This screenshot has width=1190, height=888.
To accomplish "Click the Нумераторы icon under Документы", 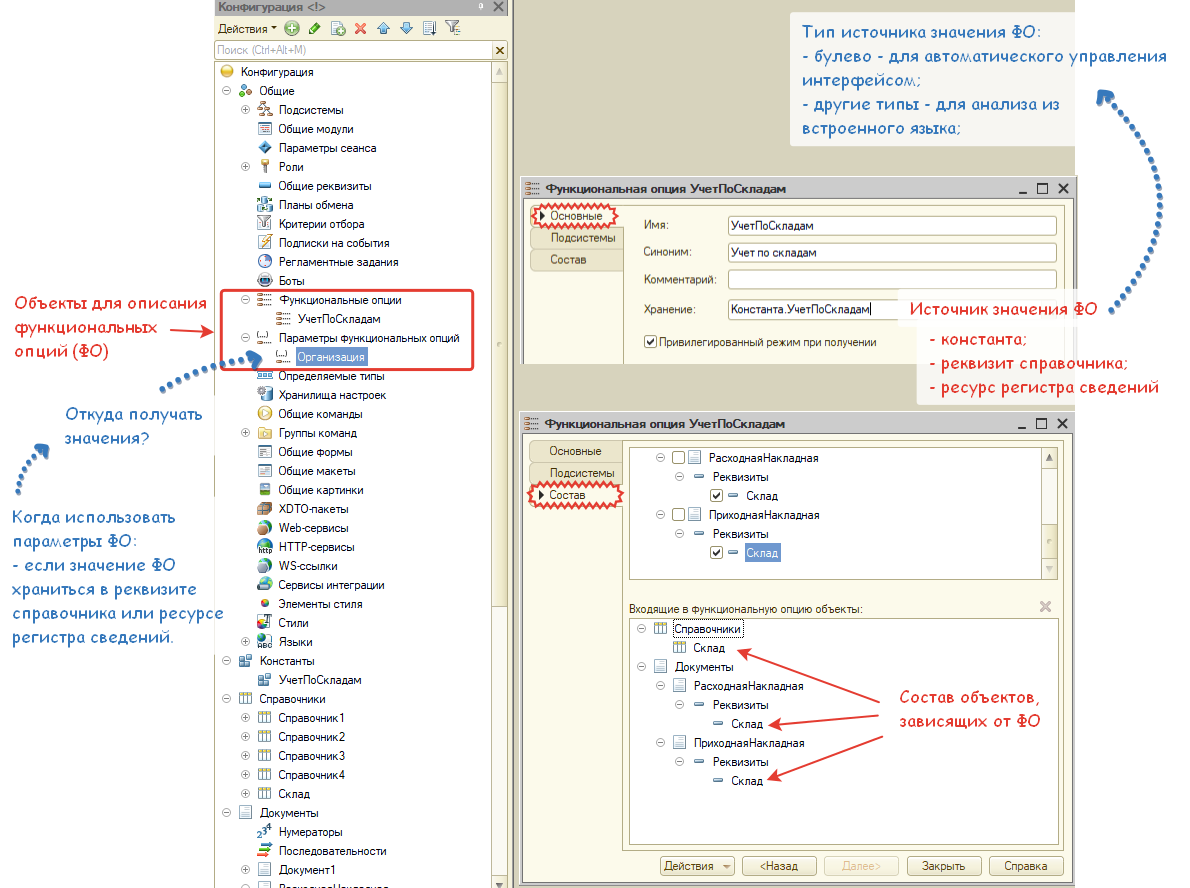I will pyautogui.click(x=264, y=831).
